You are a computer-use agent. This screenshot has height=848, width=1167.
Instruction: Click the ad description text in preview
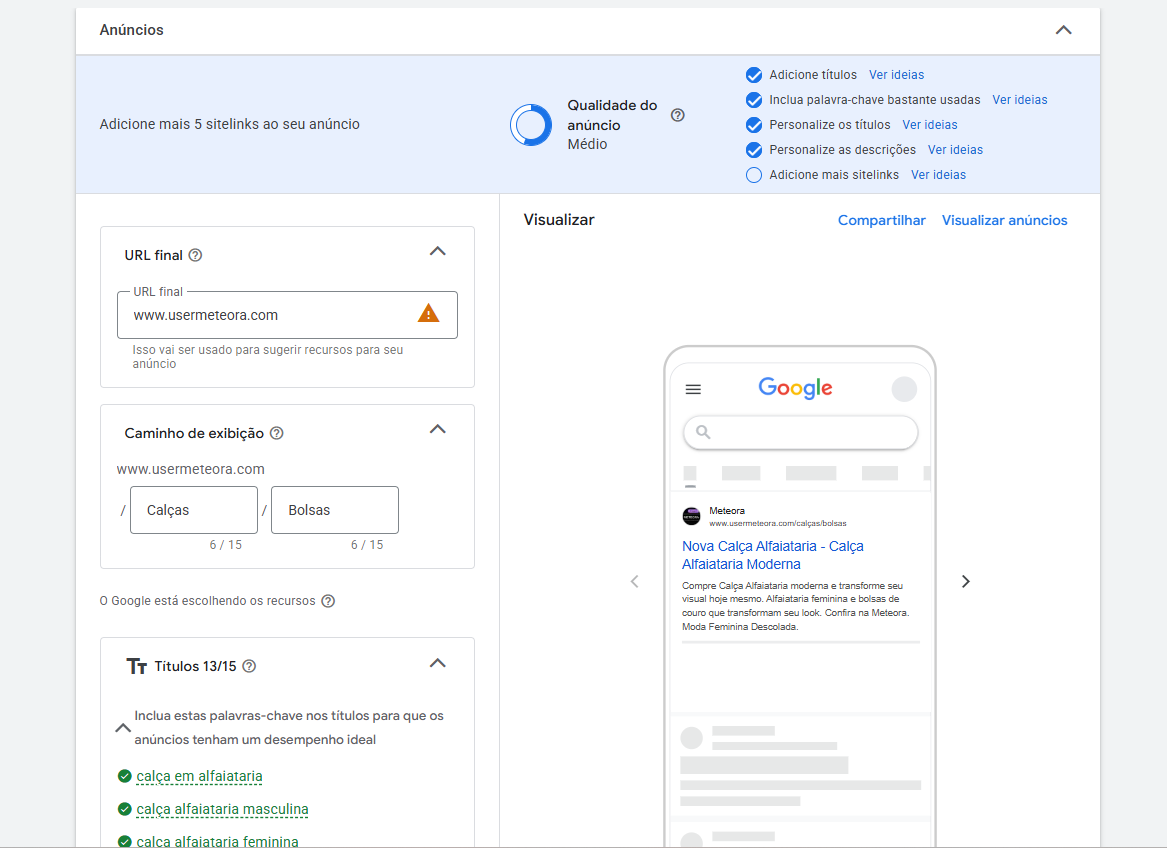tap(796, 606)
